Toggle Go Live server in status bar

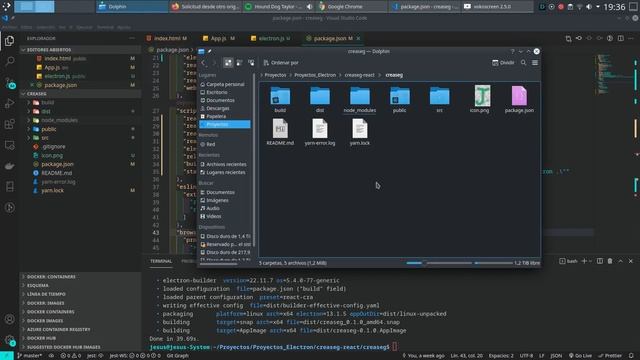coord(580,356)
